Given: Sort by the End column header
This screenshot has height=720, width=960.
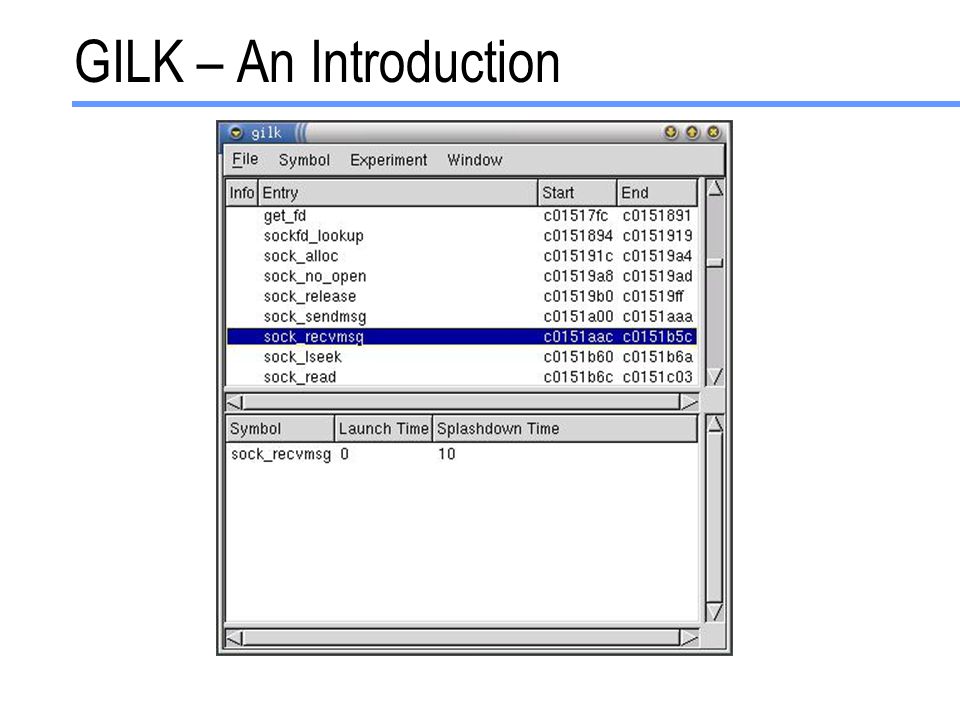Looking at the screenshot, I should click(x=657, y=193).
